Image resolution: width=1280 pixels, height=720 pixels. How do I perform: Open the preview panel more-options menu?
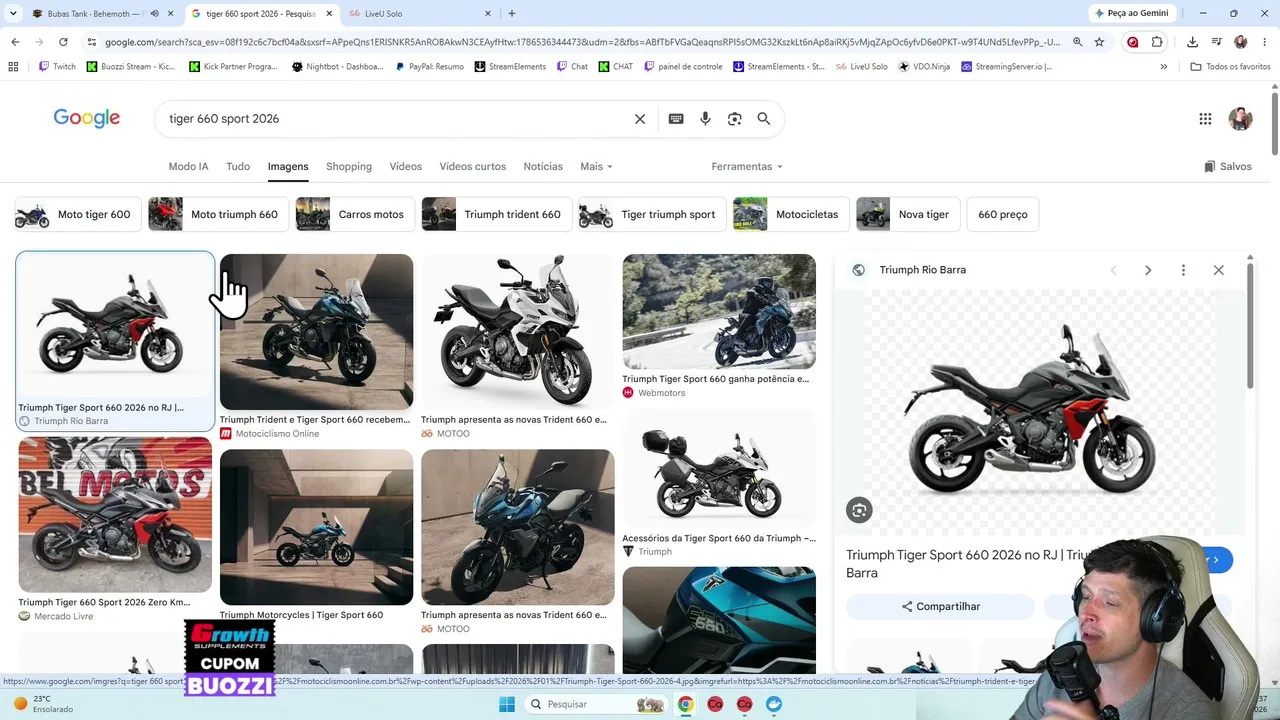click(x=1183, y=270)
